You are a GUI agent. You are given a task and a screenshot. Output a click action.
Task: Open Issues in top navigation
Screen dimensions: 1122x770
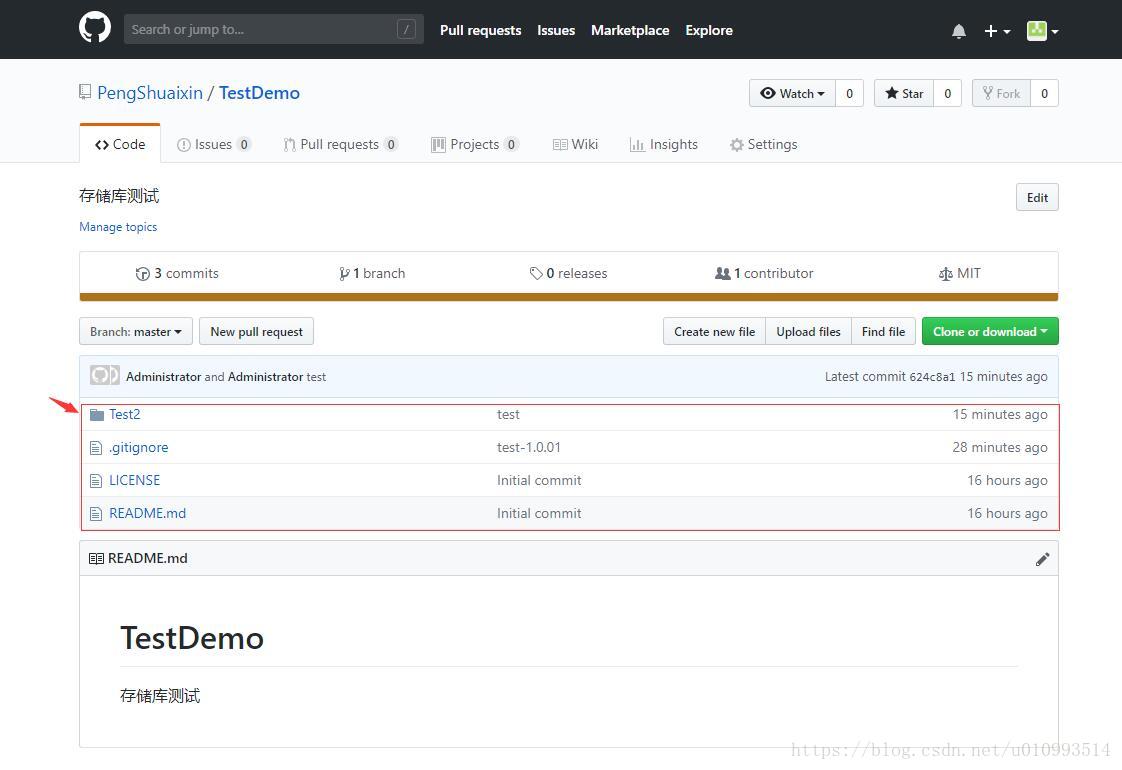556,30
